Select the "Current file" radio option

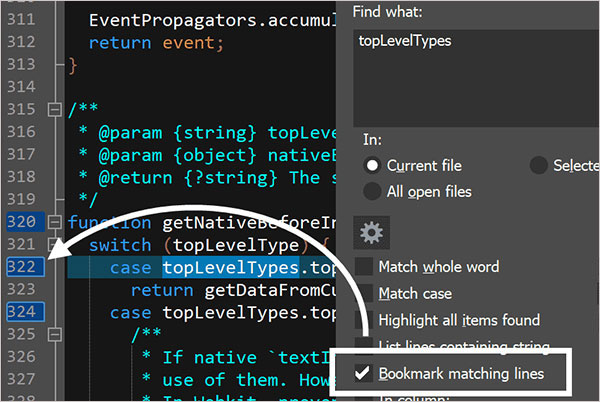[x=373, y=165]
